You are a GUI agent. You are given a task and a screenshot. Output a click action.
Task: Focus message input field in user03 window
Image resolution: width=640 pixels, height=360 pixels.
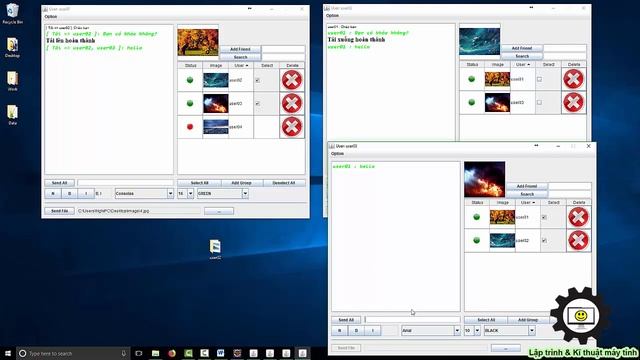[412, 320]
